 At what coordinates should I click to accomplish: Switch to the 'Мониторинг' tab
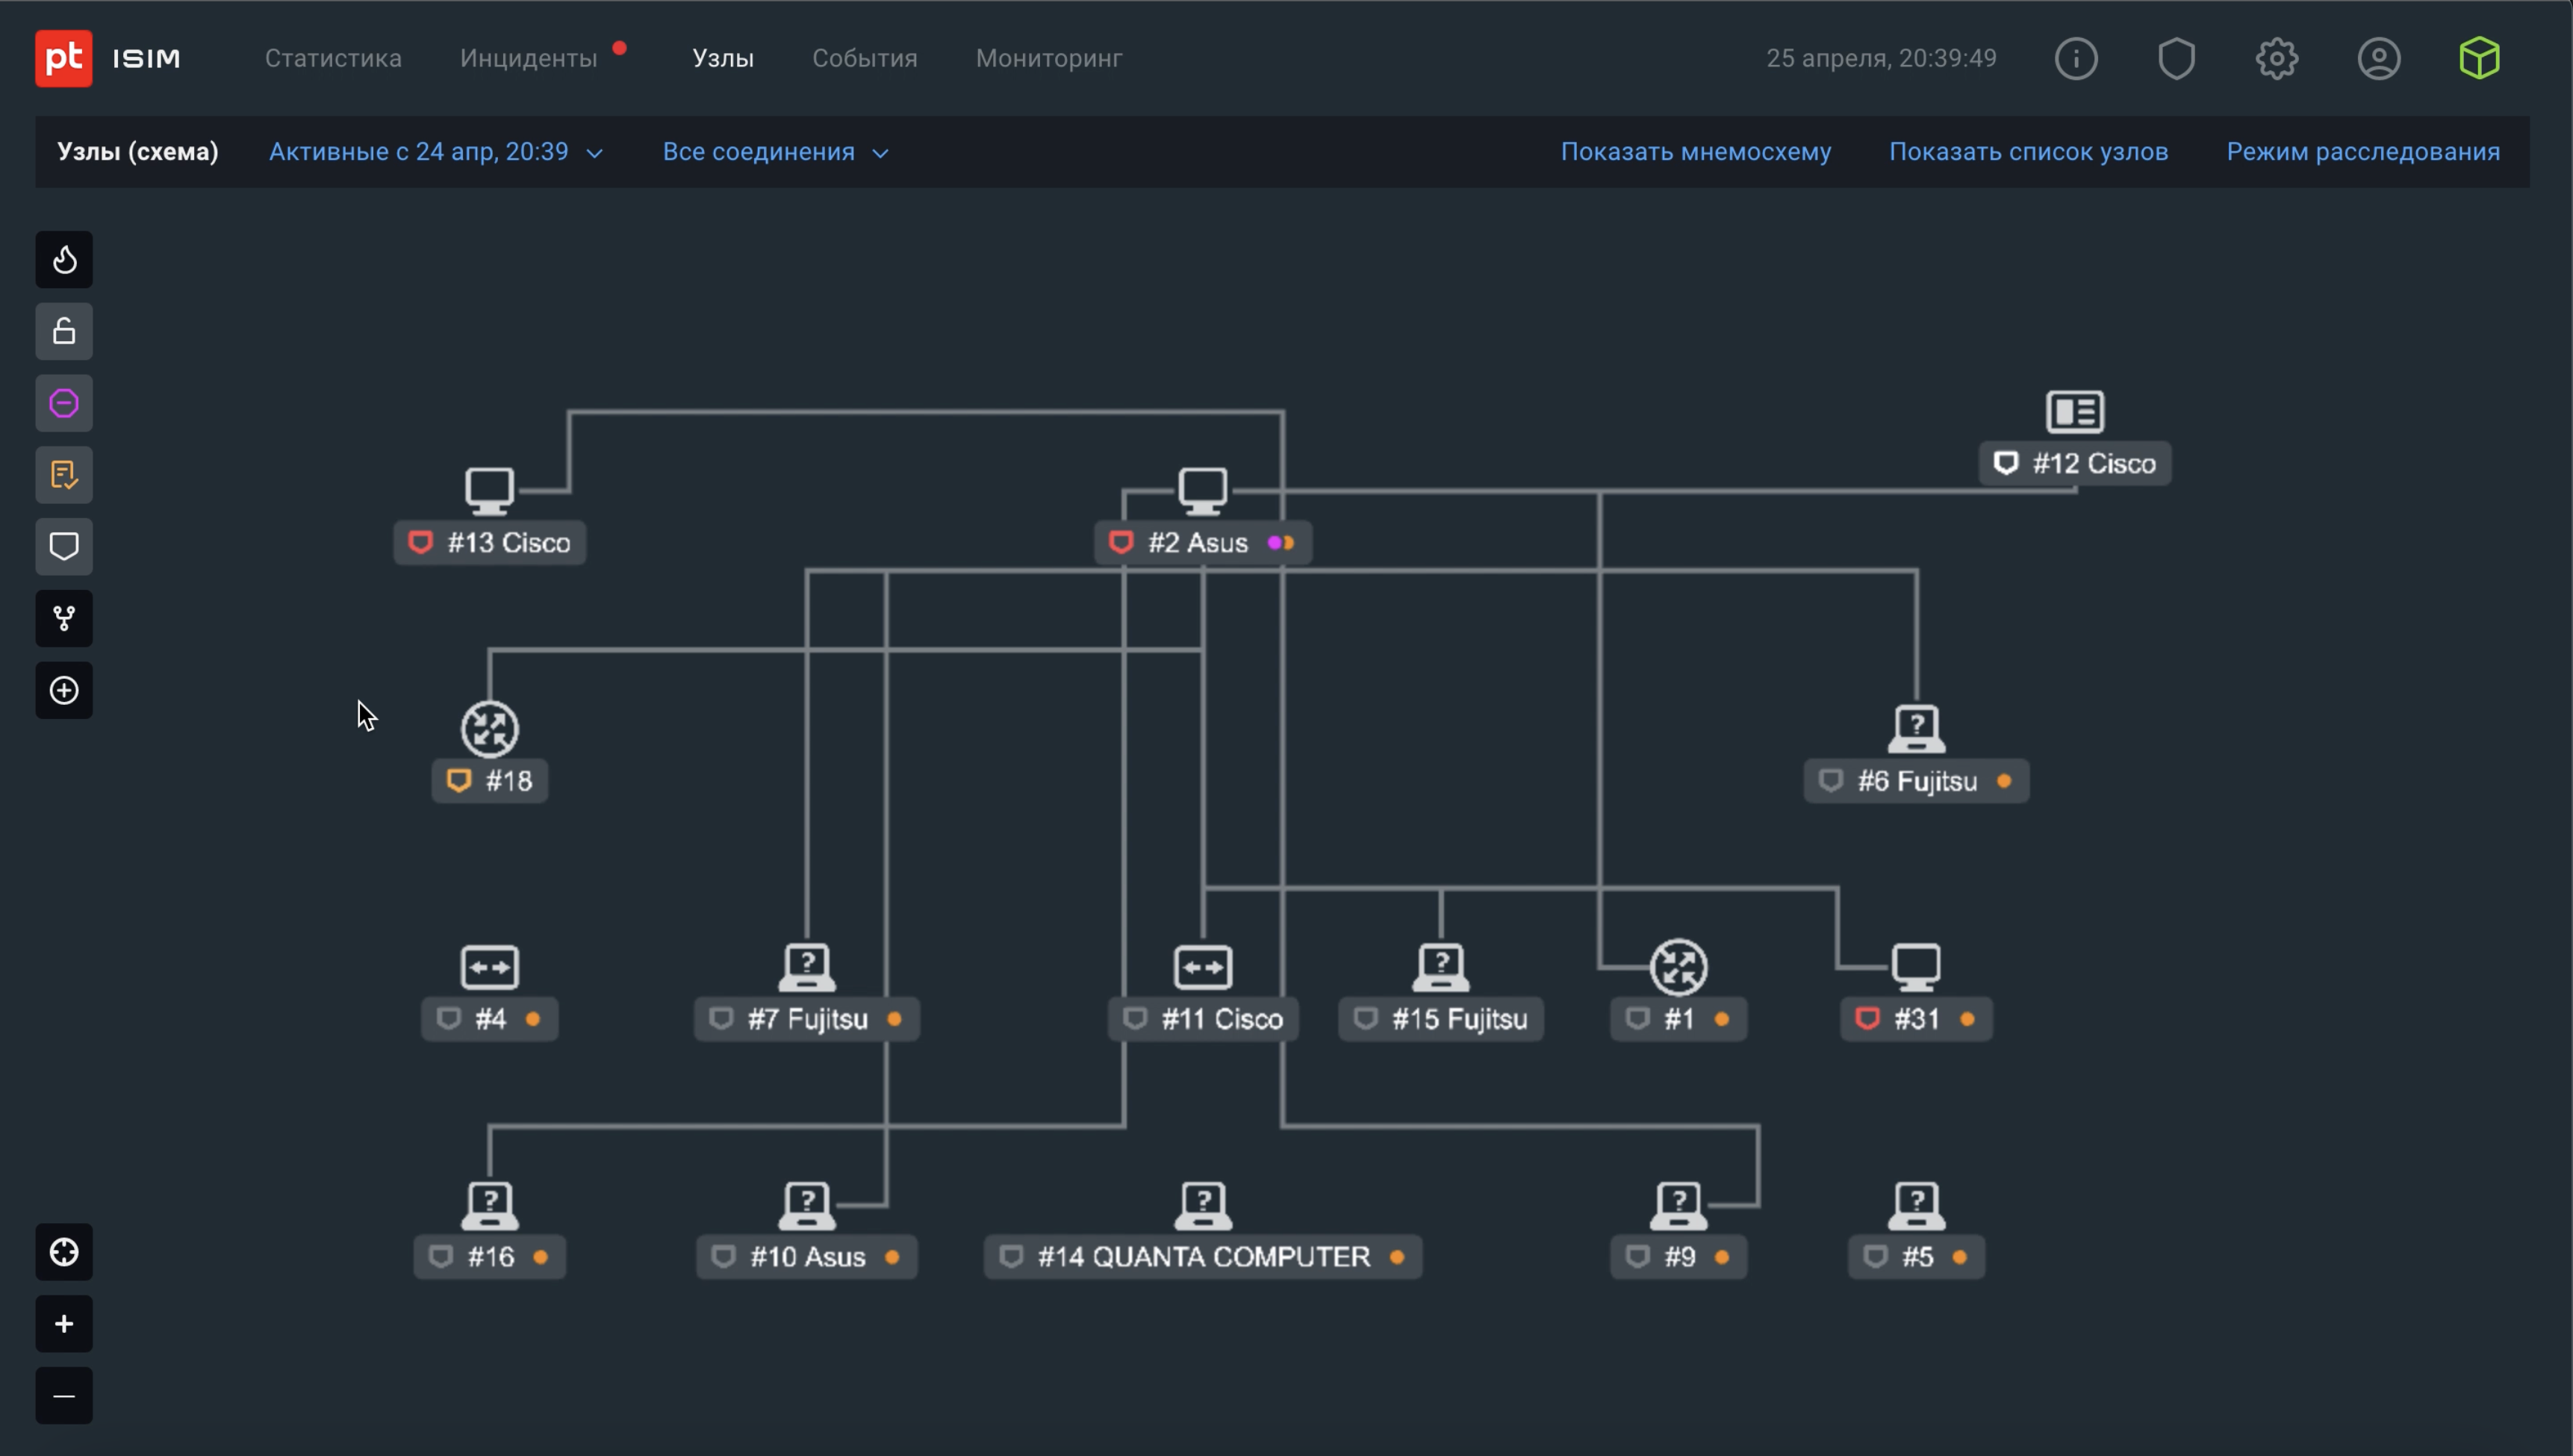[x=1048, y=58]
